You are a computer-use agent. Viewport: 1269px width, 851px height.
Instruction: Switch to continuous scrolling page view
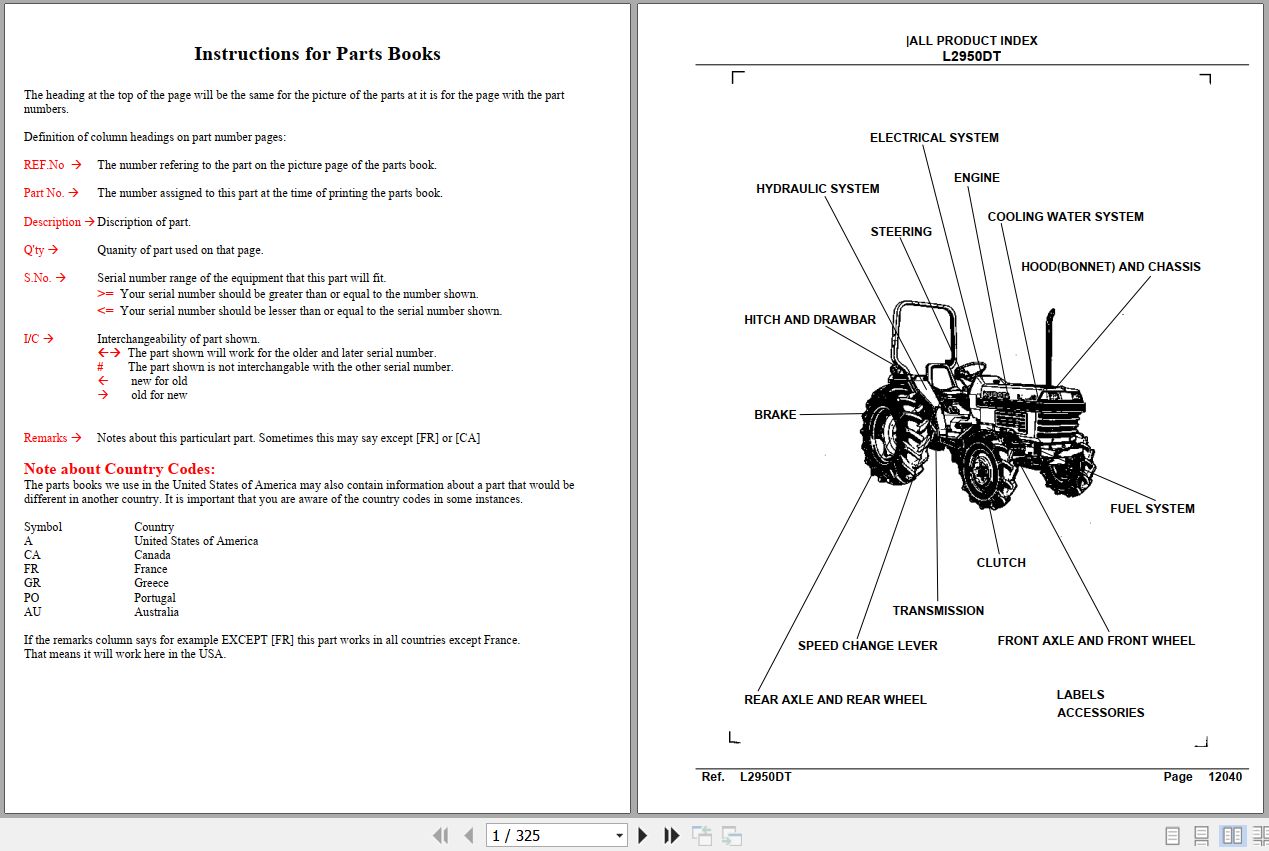1202,835
